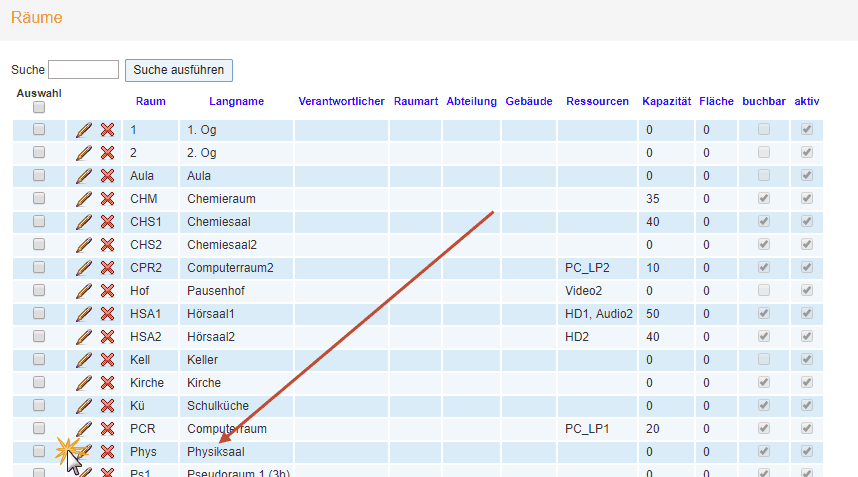
Task: Check the selection box for CHS1
Action: click(x=39, y=222)
